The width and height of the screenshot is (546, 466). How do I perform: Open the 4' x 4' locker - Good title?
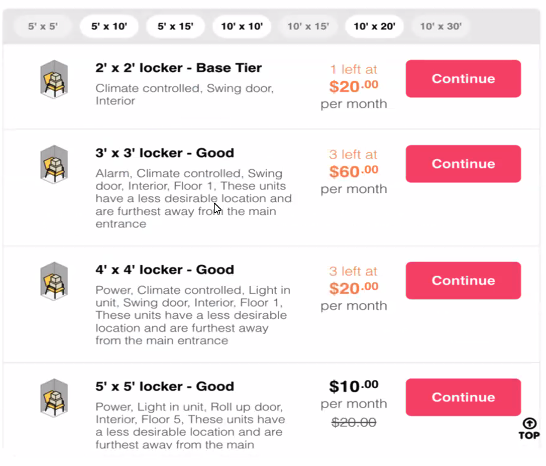[x=165, y=270]
